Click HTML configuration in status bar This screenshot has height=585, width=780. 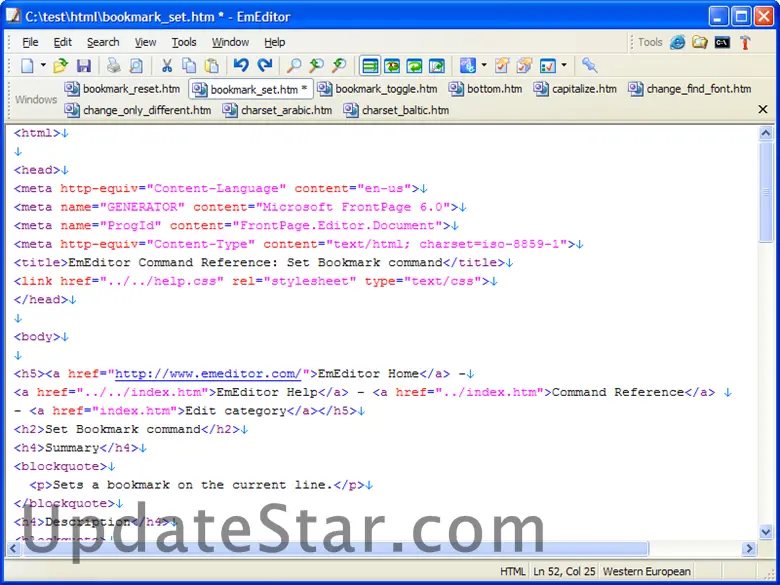tap(512, 572)
